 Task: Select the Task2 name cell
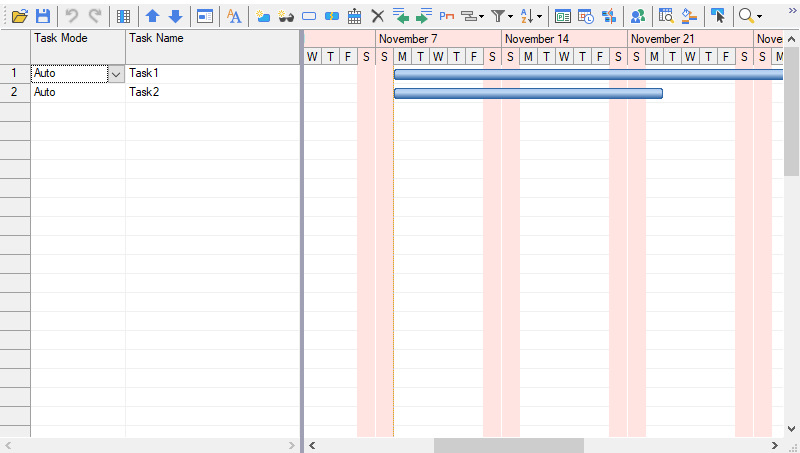(212, 93)
